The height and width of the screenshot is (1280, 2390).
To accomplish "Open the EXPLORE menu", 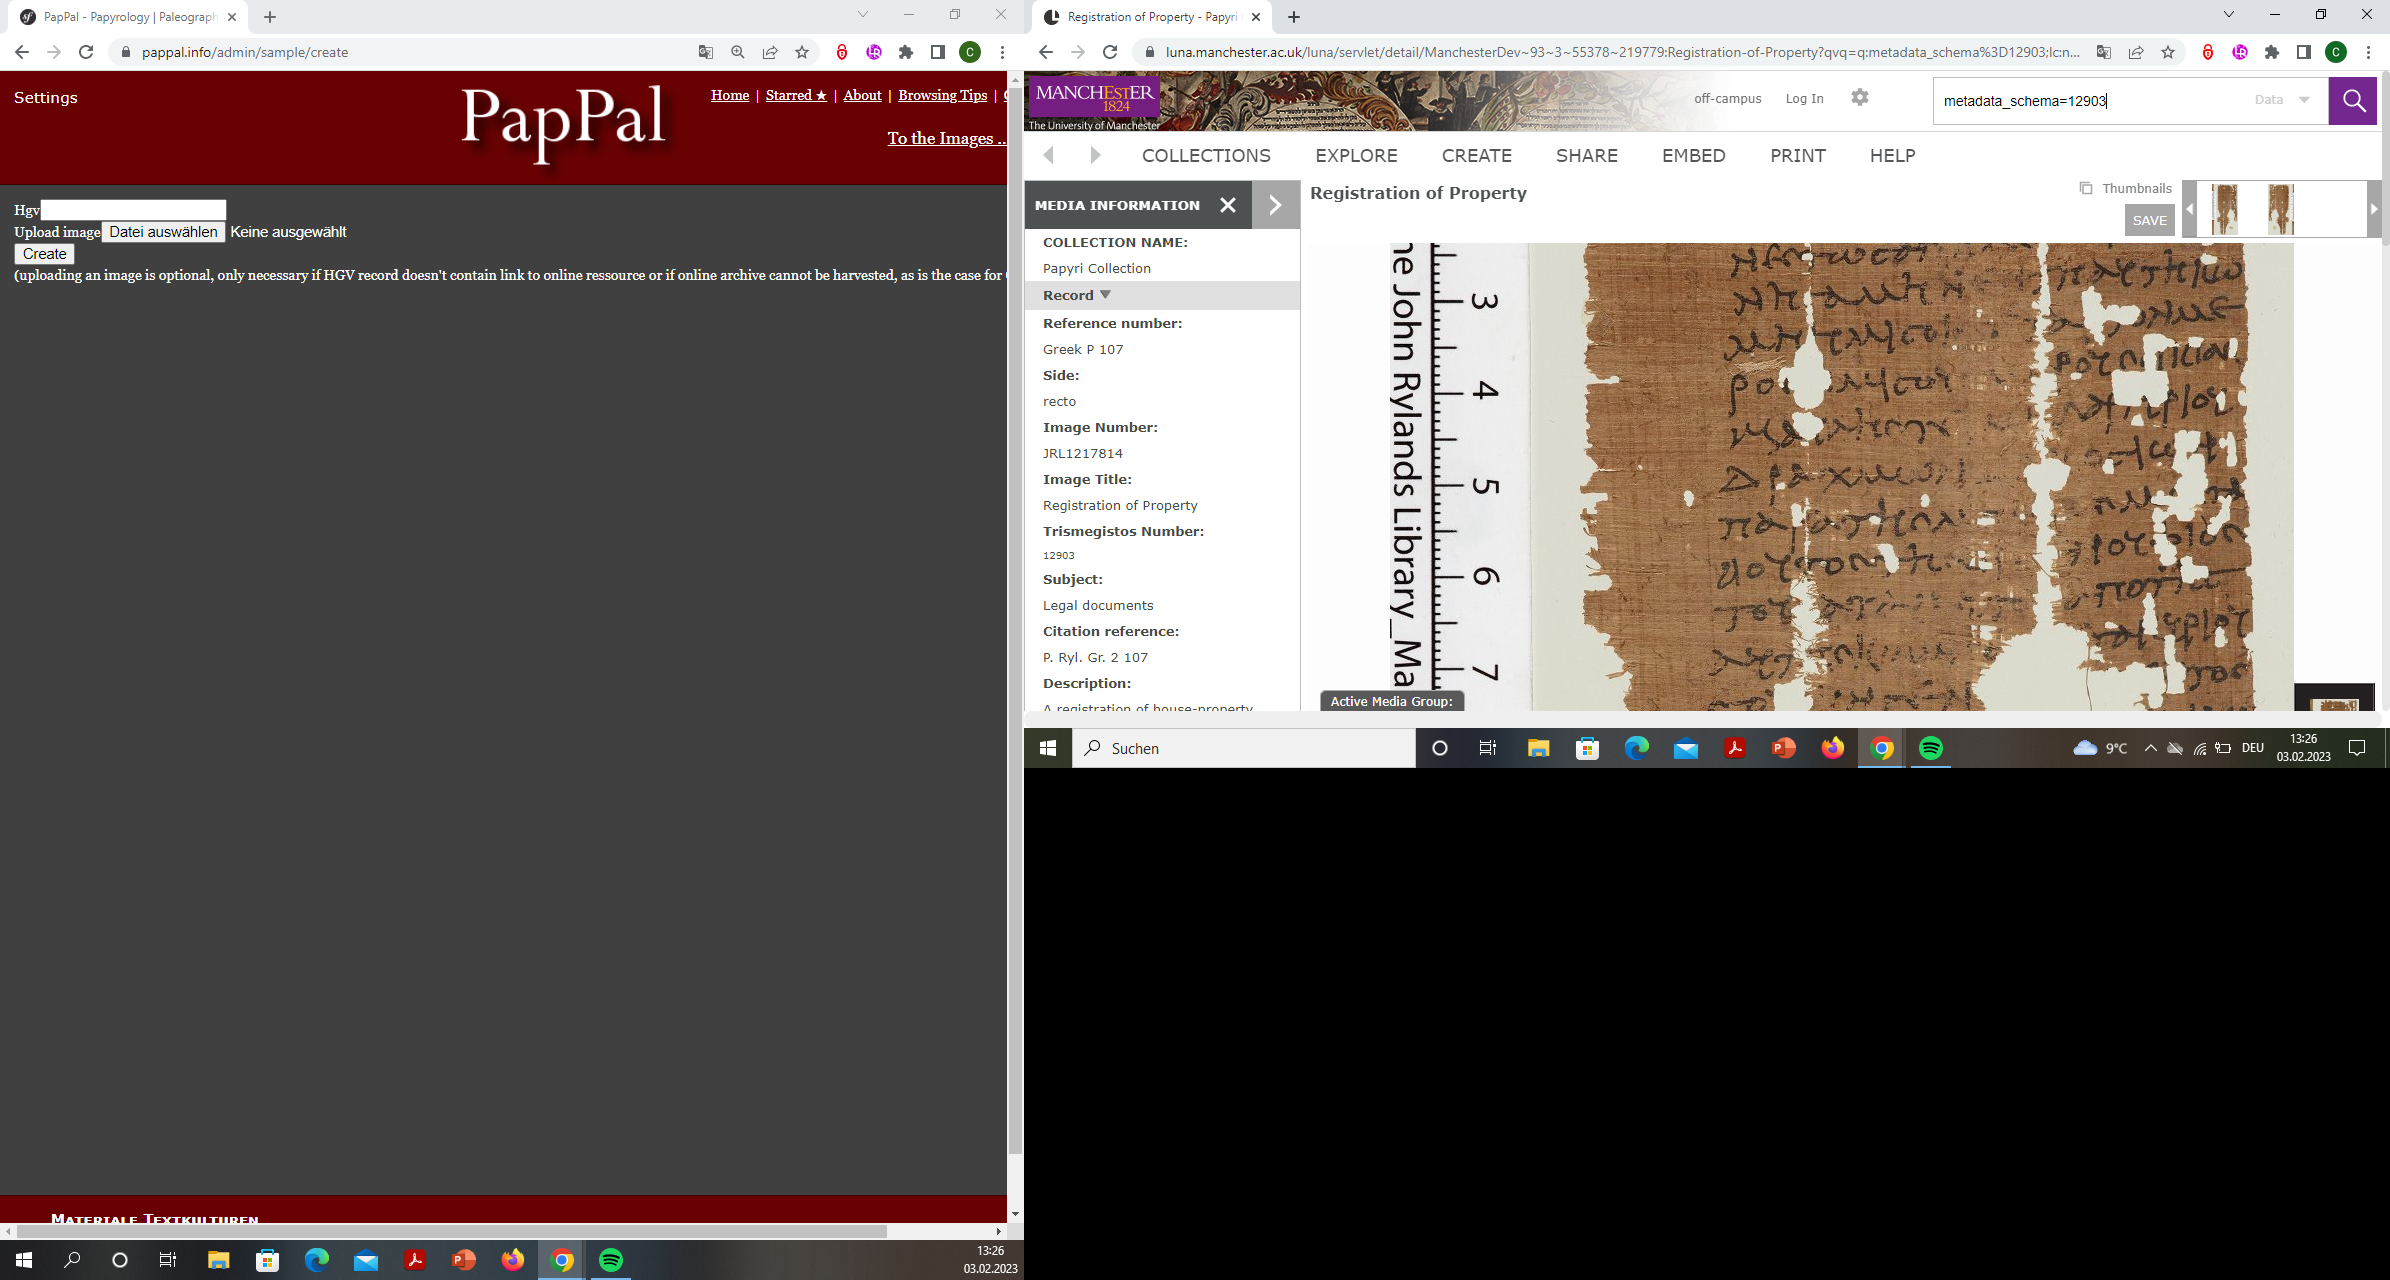I will point(1356,155).
